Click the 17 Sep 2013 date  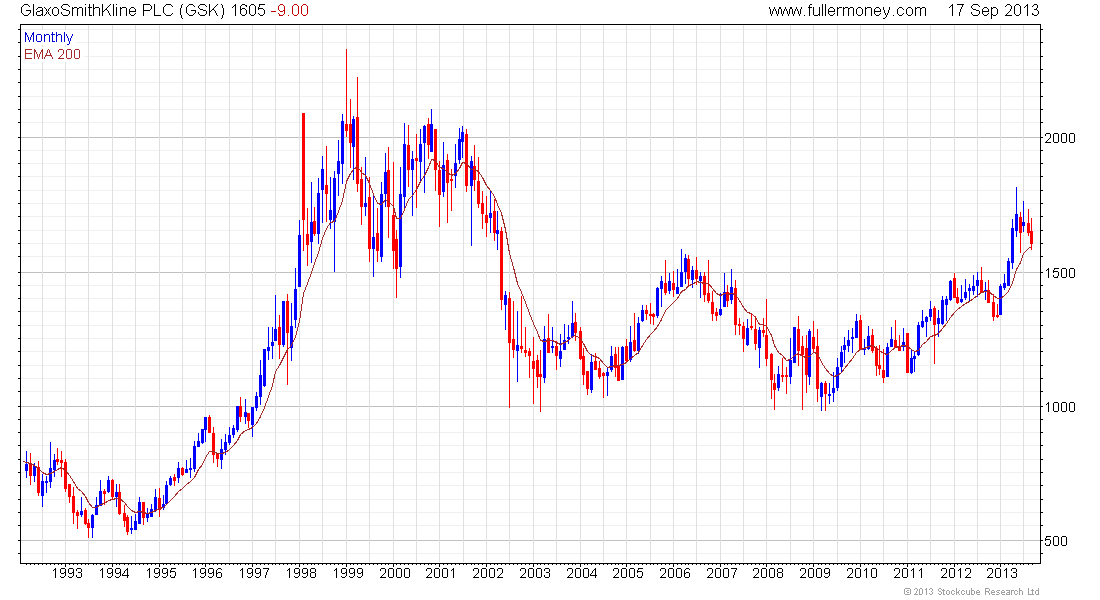[x=993, y=11]
